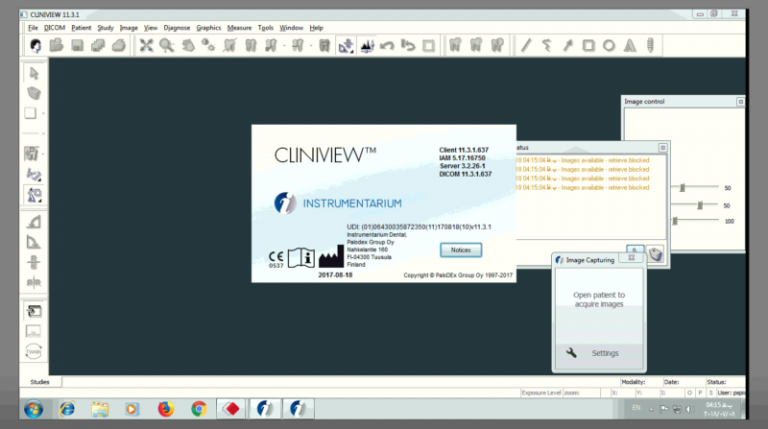768x429 pixels.
Task: Click the undo arrow icon
Action: click(388, 45)
